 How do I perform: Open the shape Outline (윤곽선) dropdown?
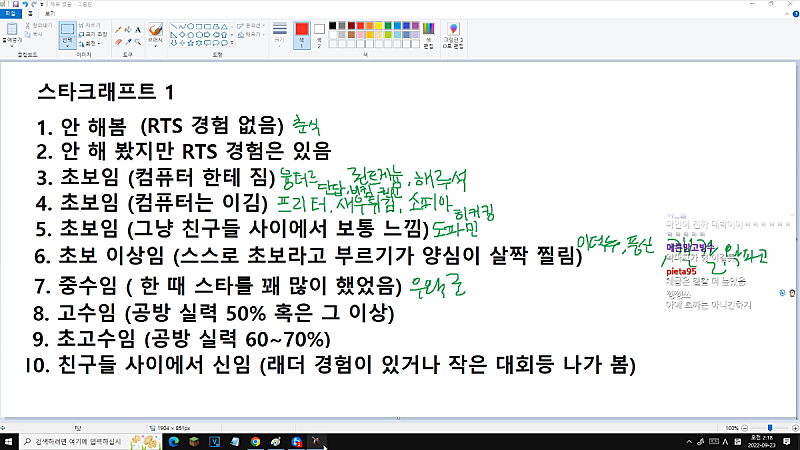(x=251, y=26)
